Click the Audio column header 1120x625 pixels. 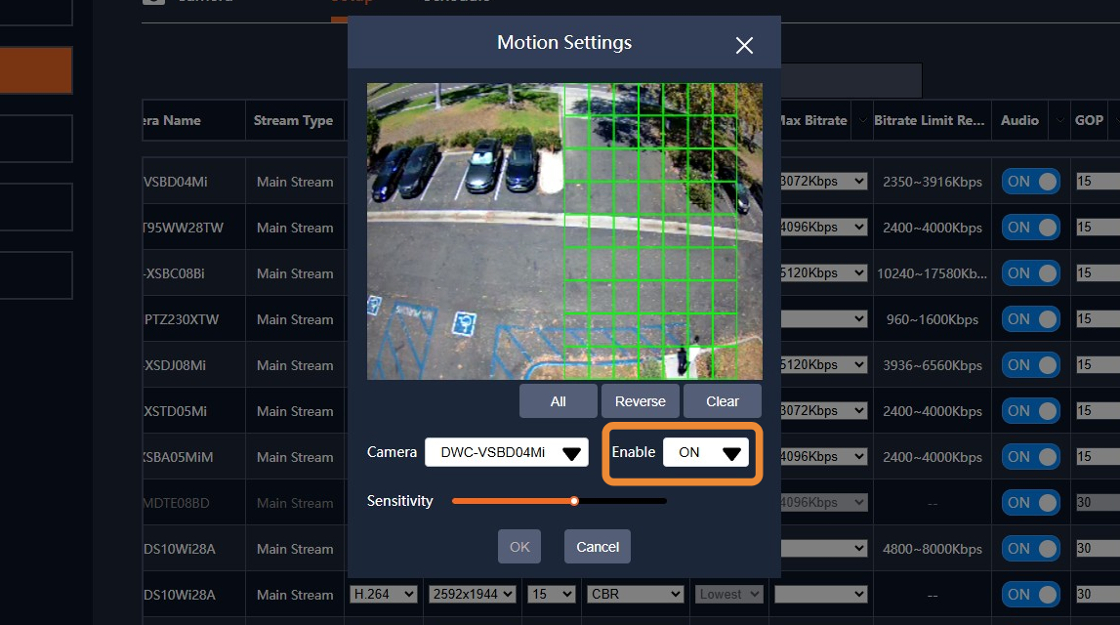[1019, 120]
